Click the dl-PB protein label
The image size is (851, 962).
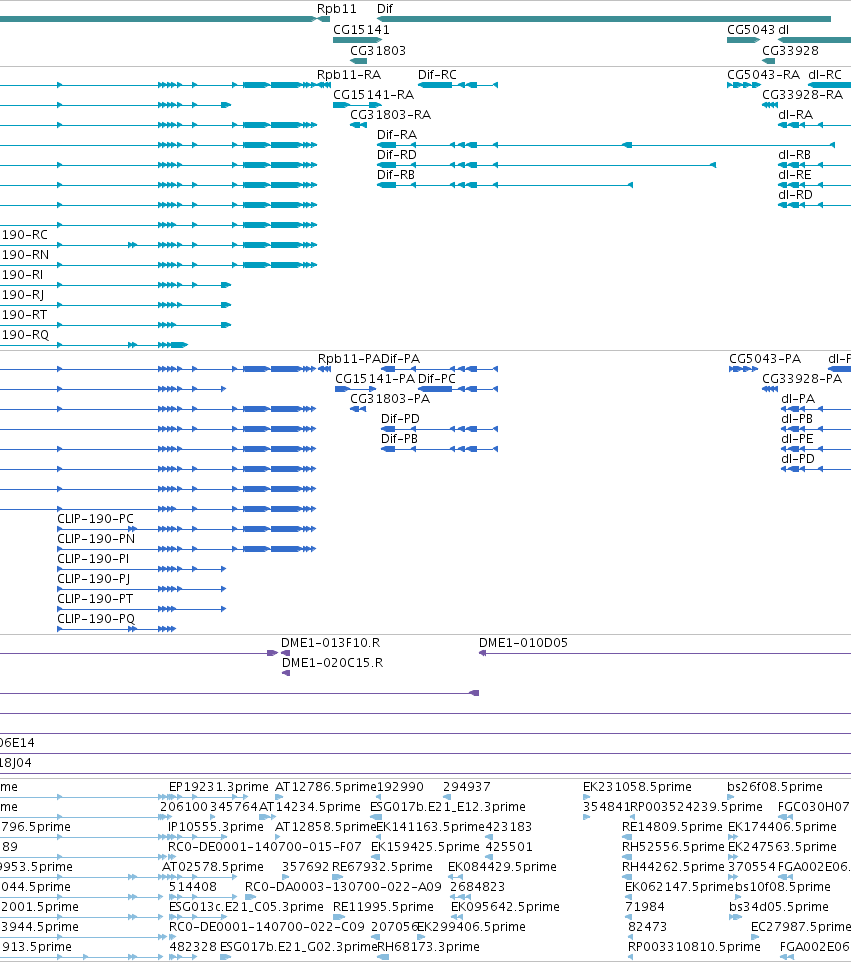(797, 418)
